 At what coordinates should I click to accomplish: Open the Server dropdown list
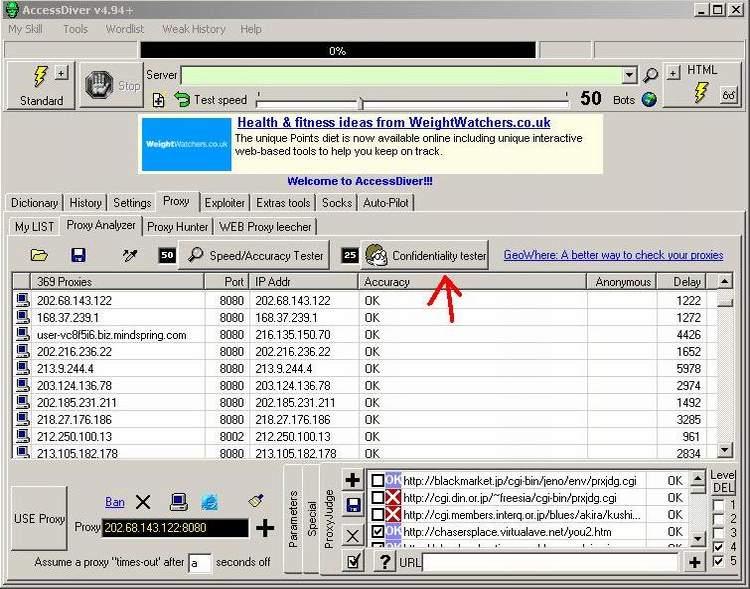click(629, 76)
